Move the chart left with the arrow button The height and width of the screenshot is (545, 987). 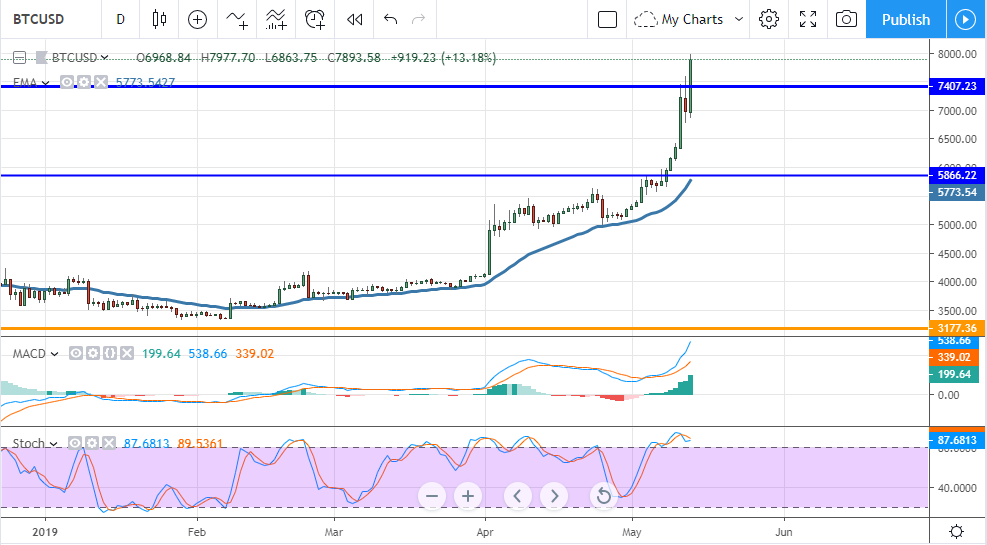(517, 496)
